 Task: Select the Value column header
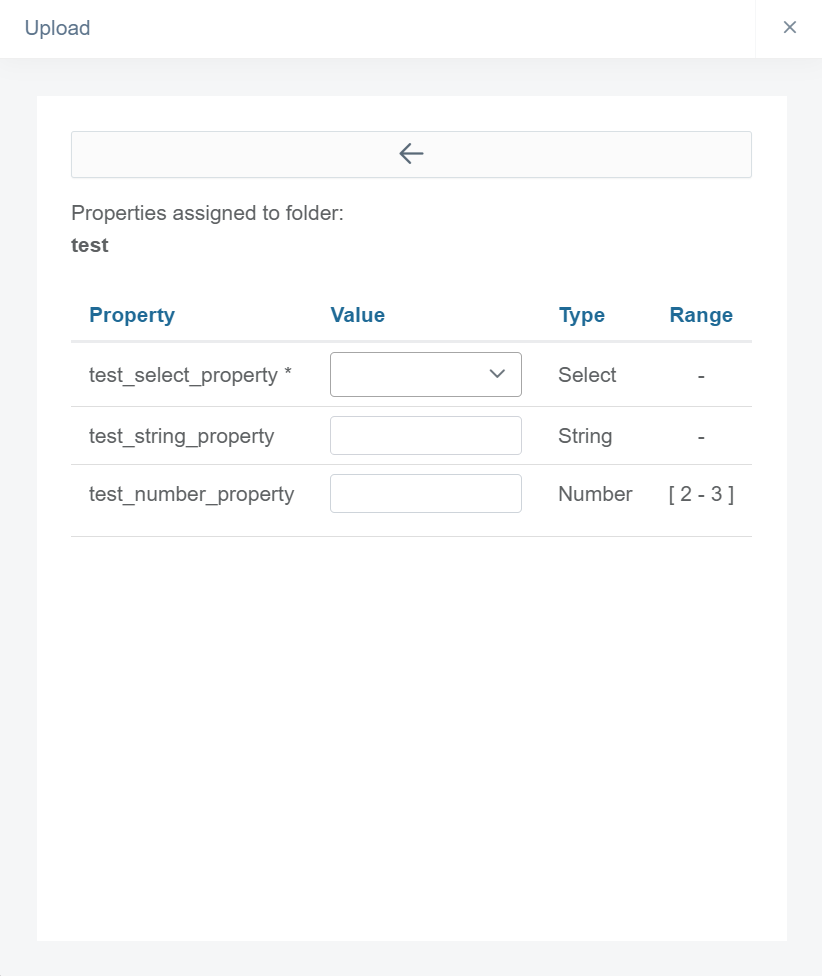pyautogui.click(x=357, y=315)
